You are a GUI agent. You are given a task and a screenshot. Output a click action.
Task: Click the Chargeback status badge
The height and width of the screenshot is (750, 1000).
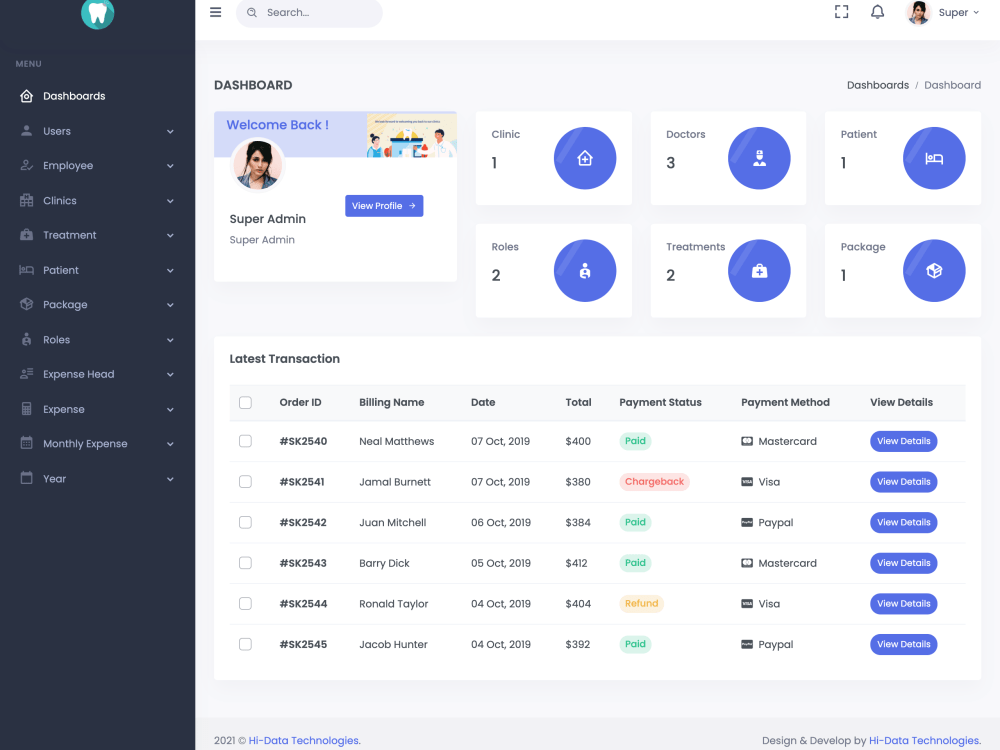point(654,482)
